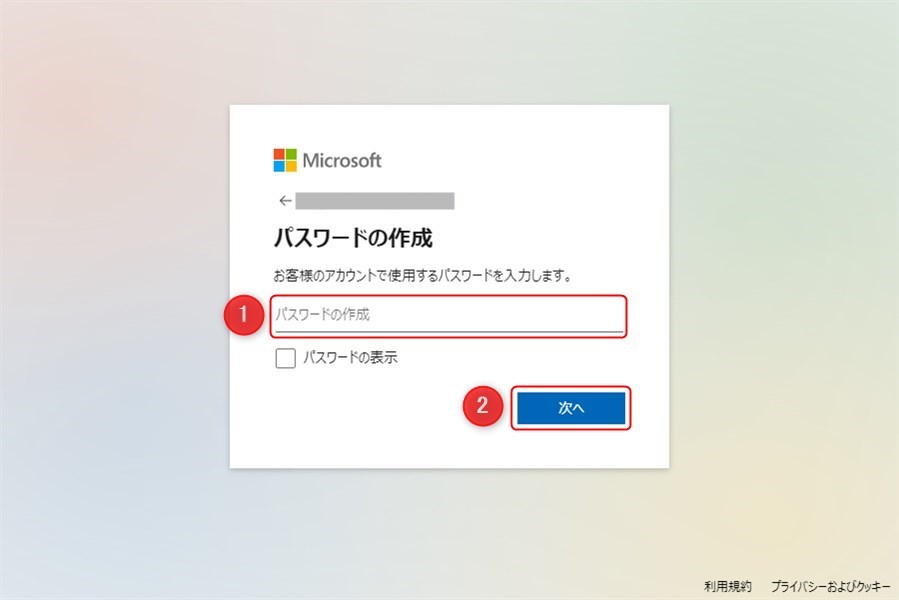899x600 pixels.
Task: Open the プライバシーおよびクッキー link
Action: (830, 586)
